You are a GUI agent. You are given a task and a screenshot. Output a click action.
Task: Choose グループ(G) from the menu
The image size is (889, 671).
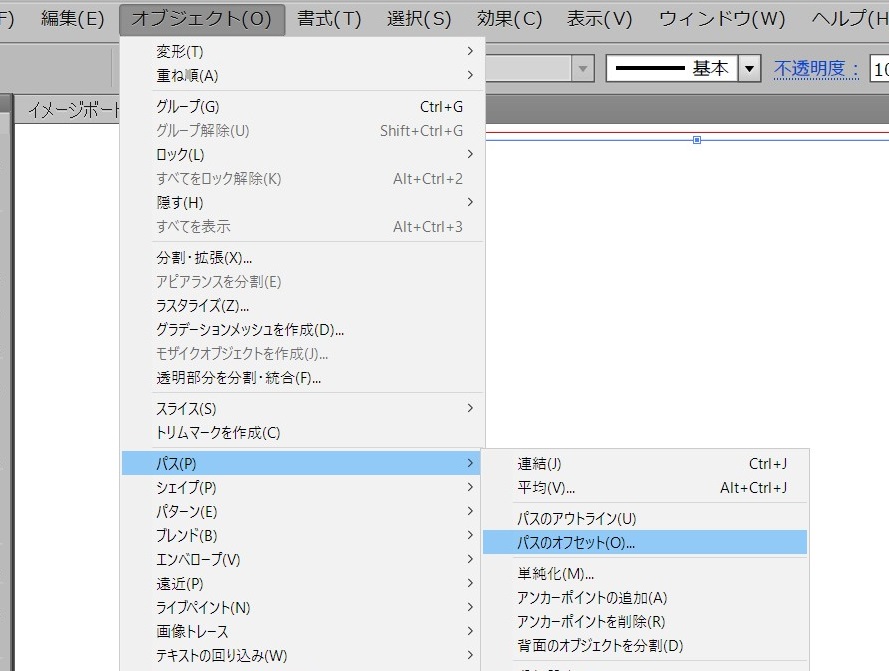coord(303,107)
